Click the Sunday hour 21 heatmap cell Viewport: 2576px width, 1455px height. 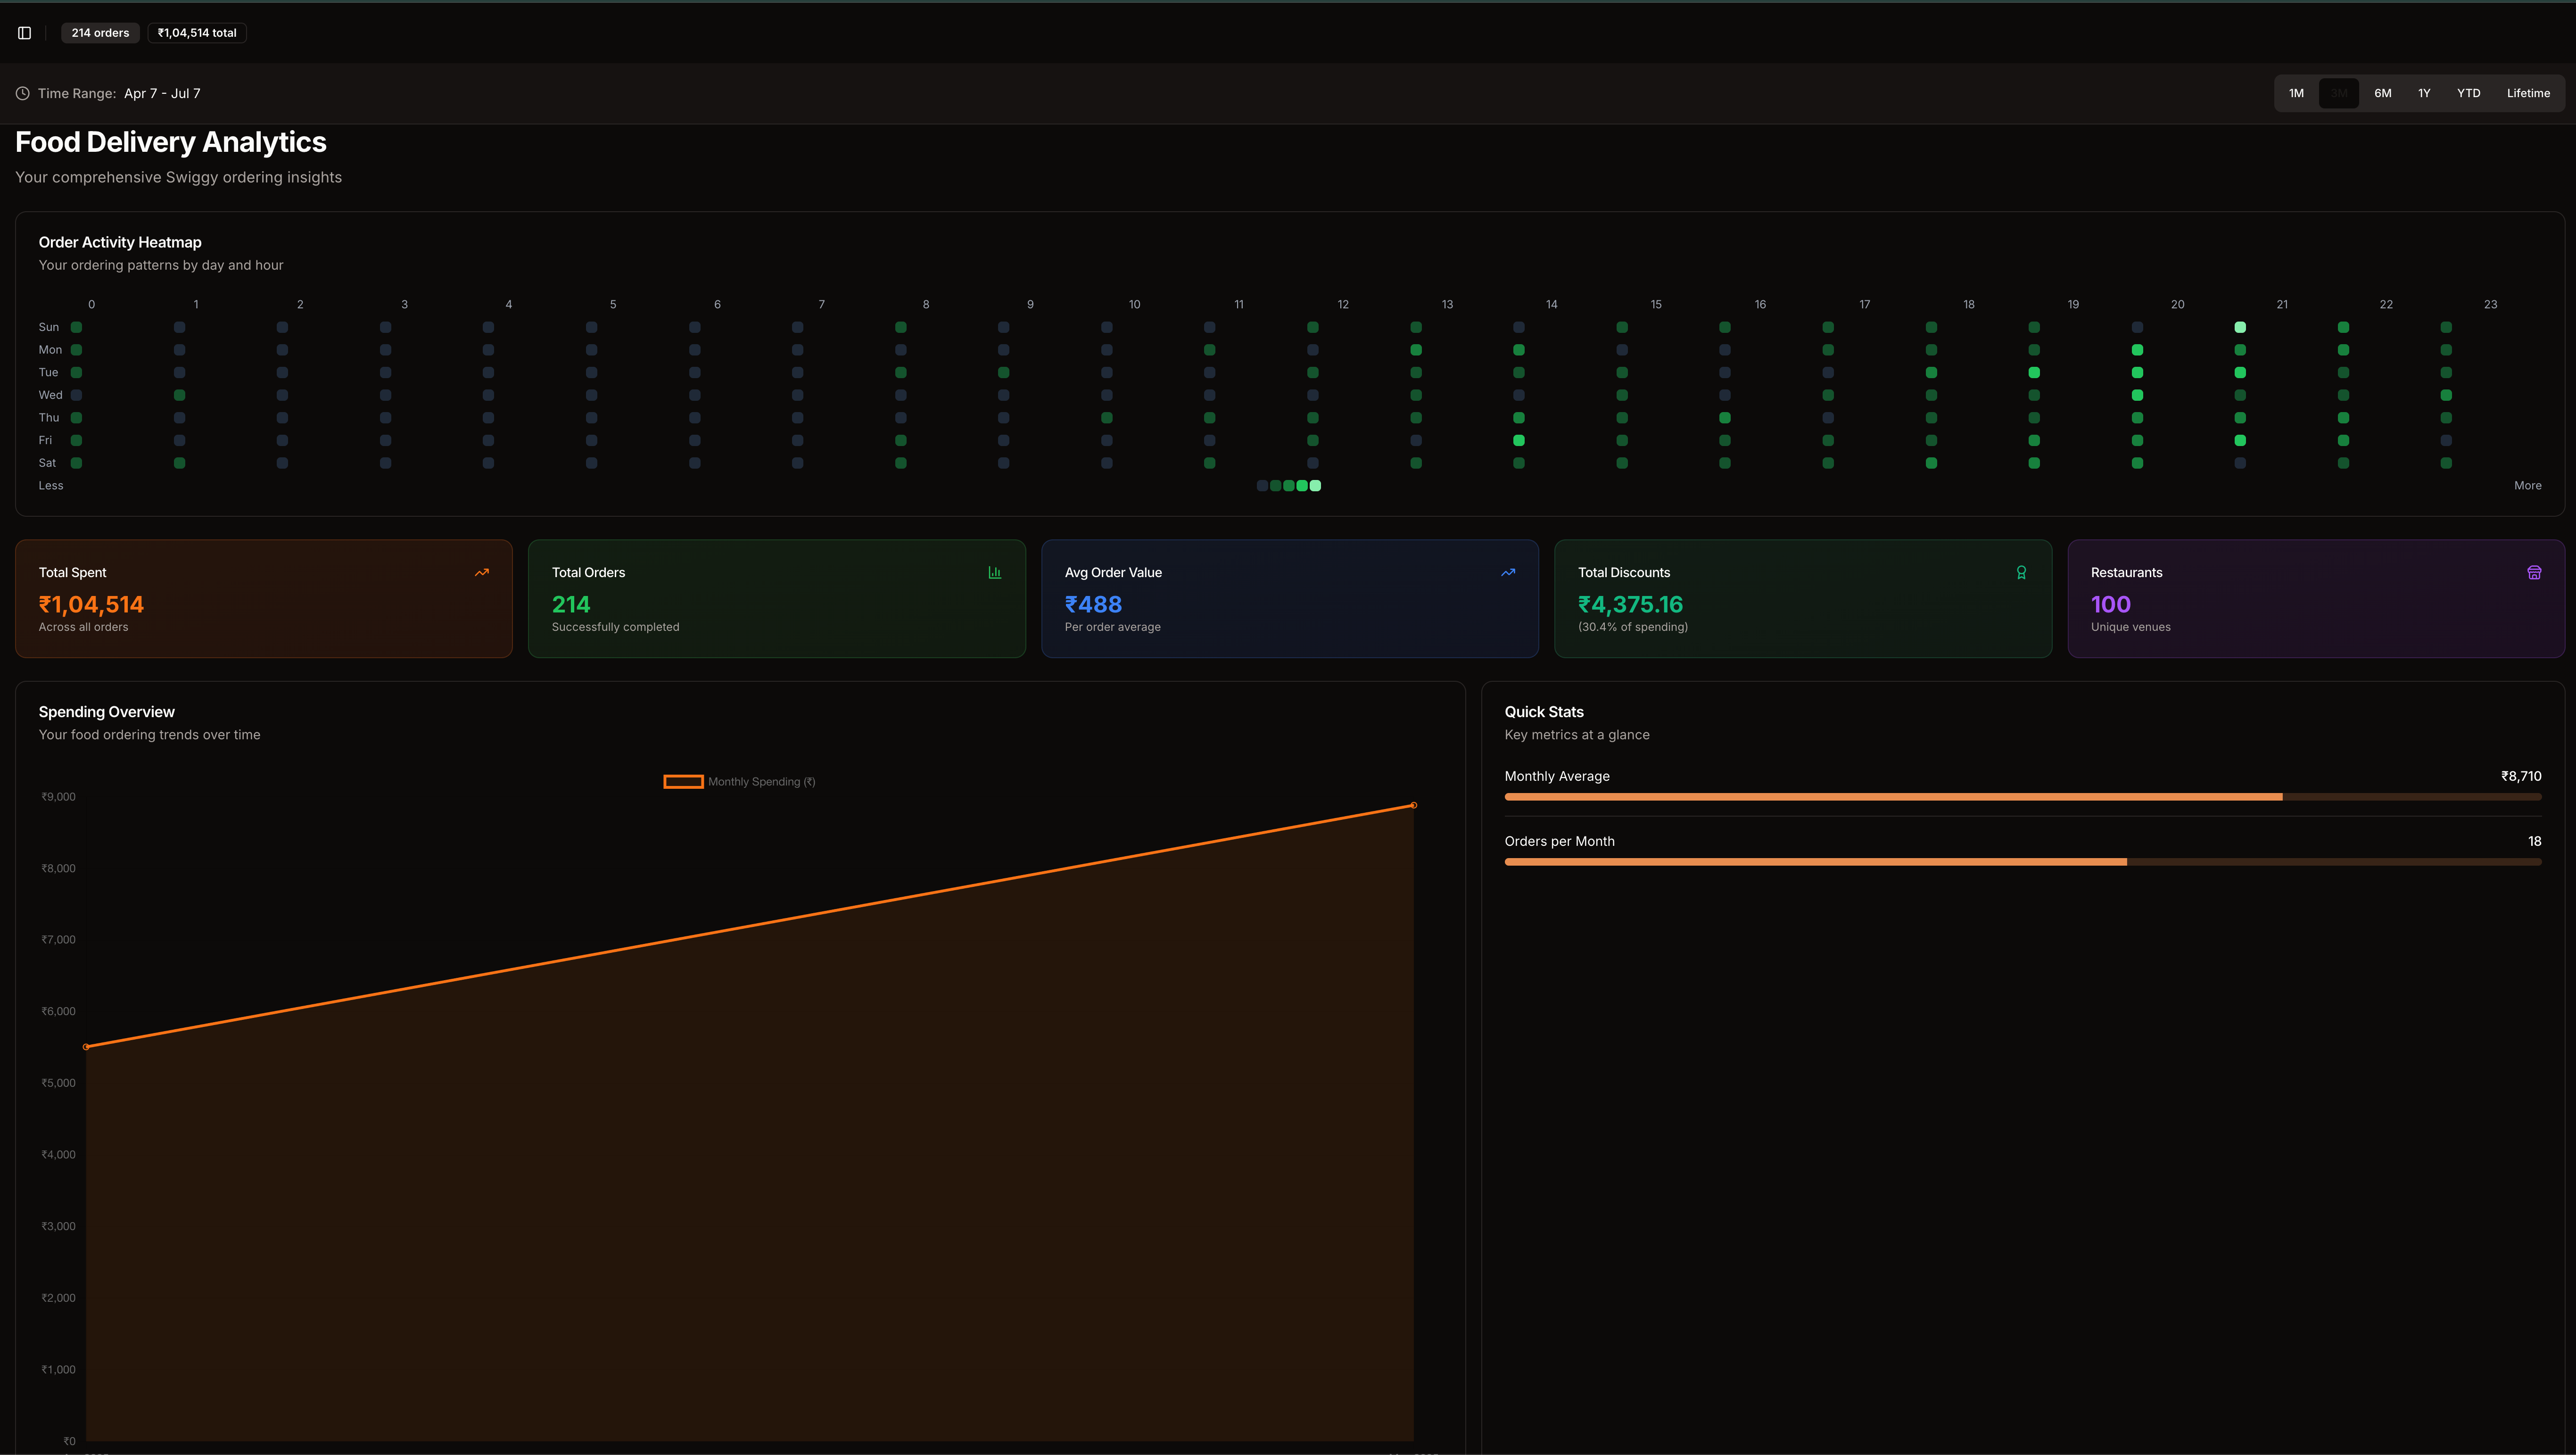(x=2240, y=327)
